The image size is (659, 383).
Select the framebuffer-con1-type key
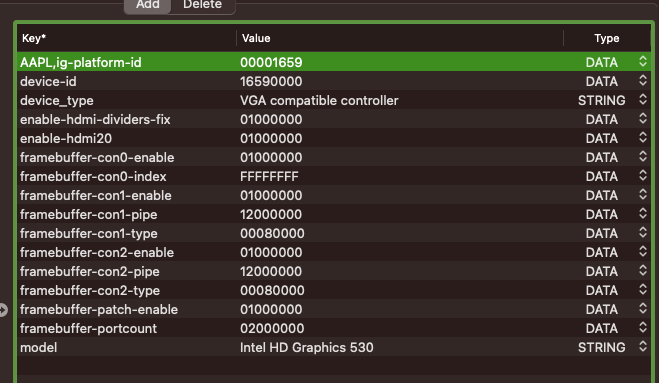coord(89,234)
